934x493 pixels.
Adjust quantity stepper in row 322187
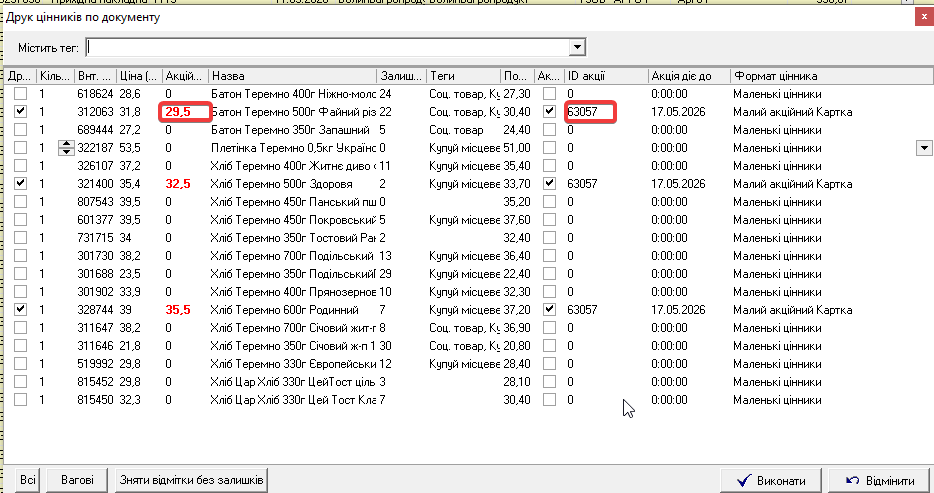coord(66,148)
